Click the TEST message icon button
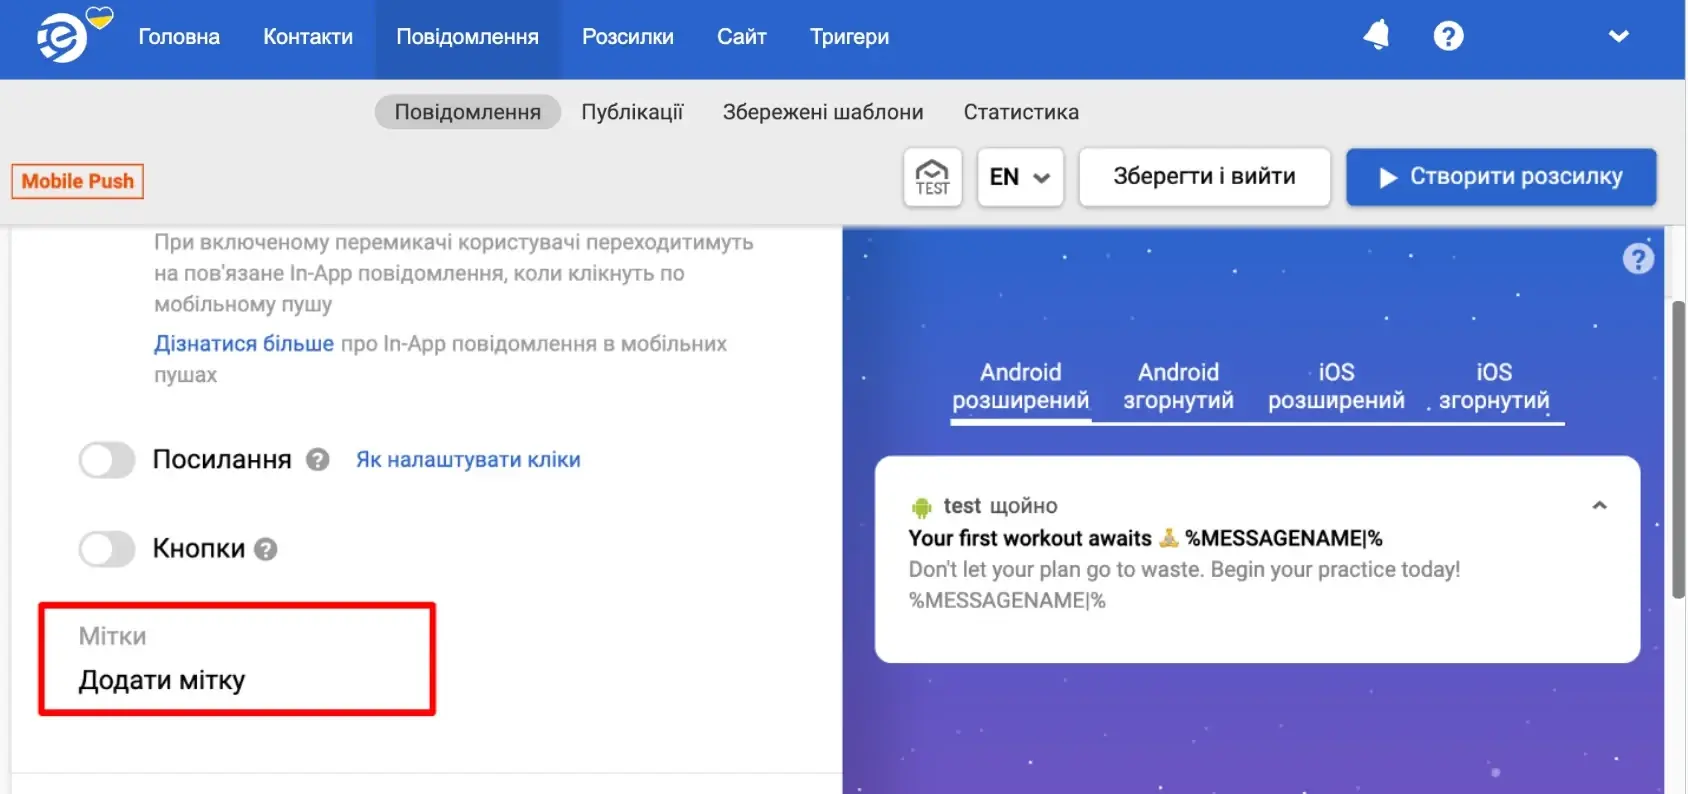The image size is (1688, 794). 933,177
